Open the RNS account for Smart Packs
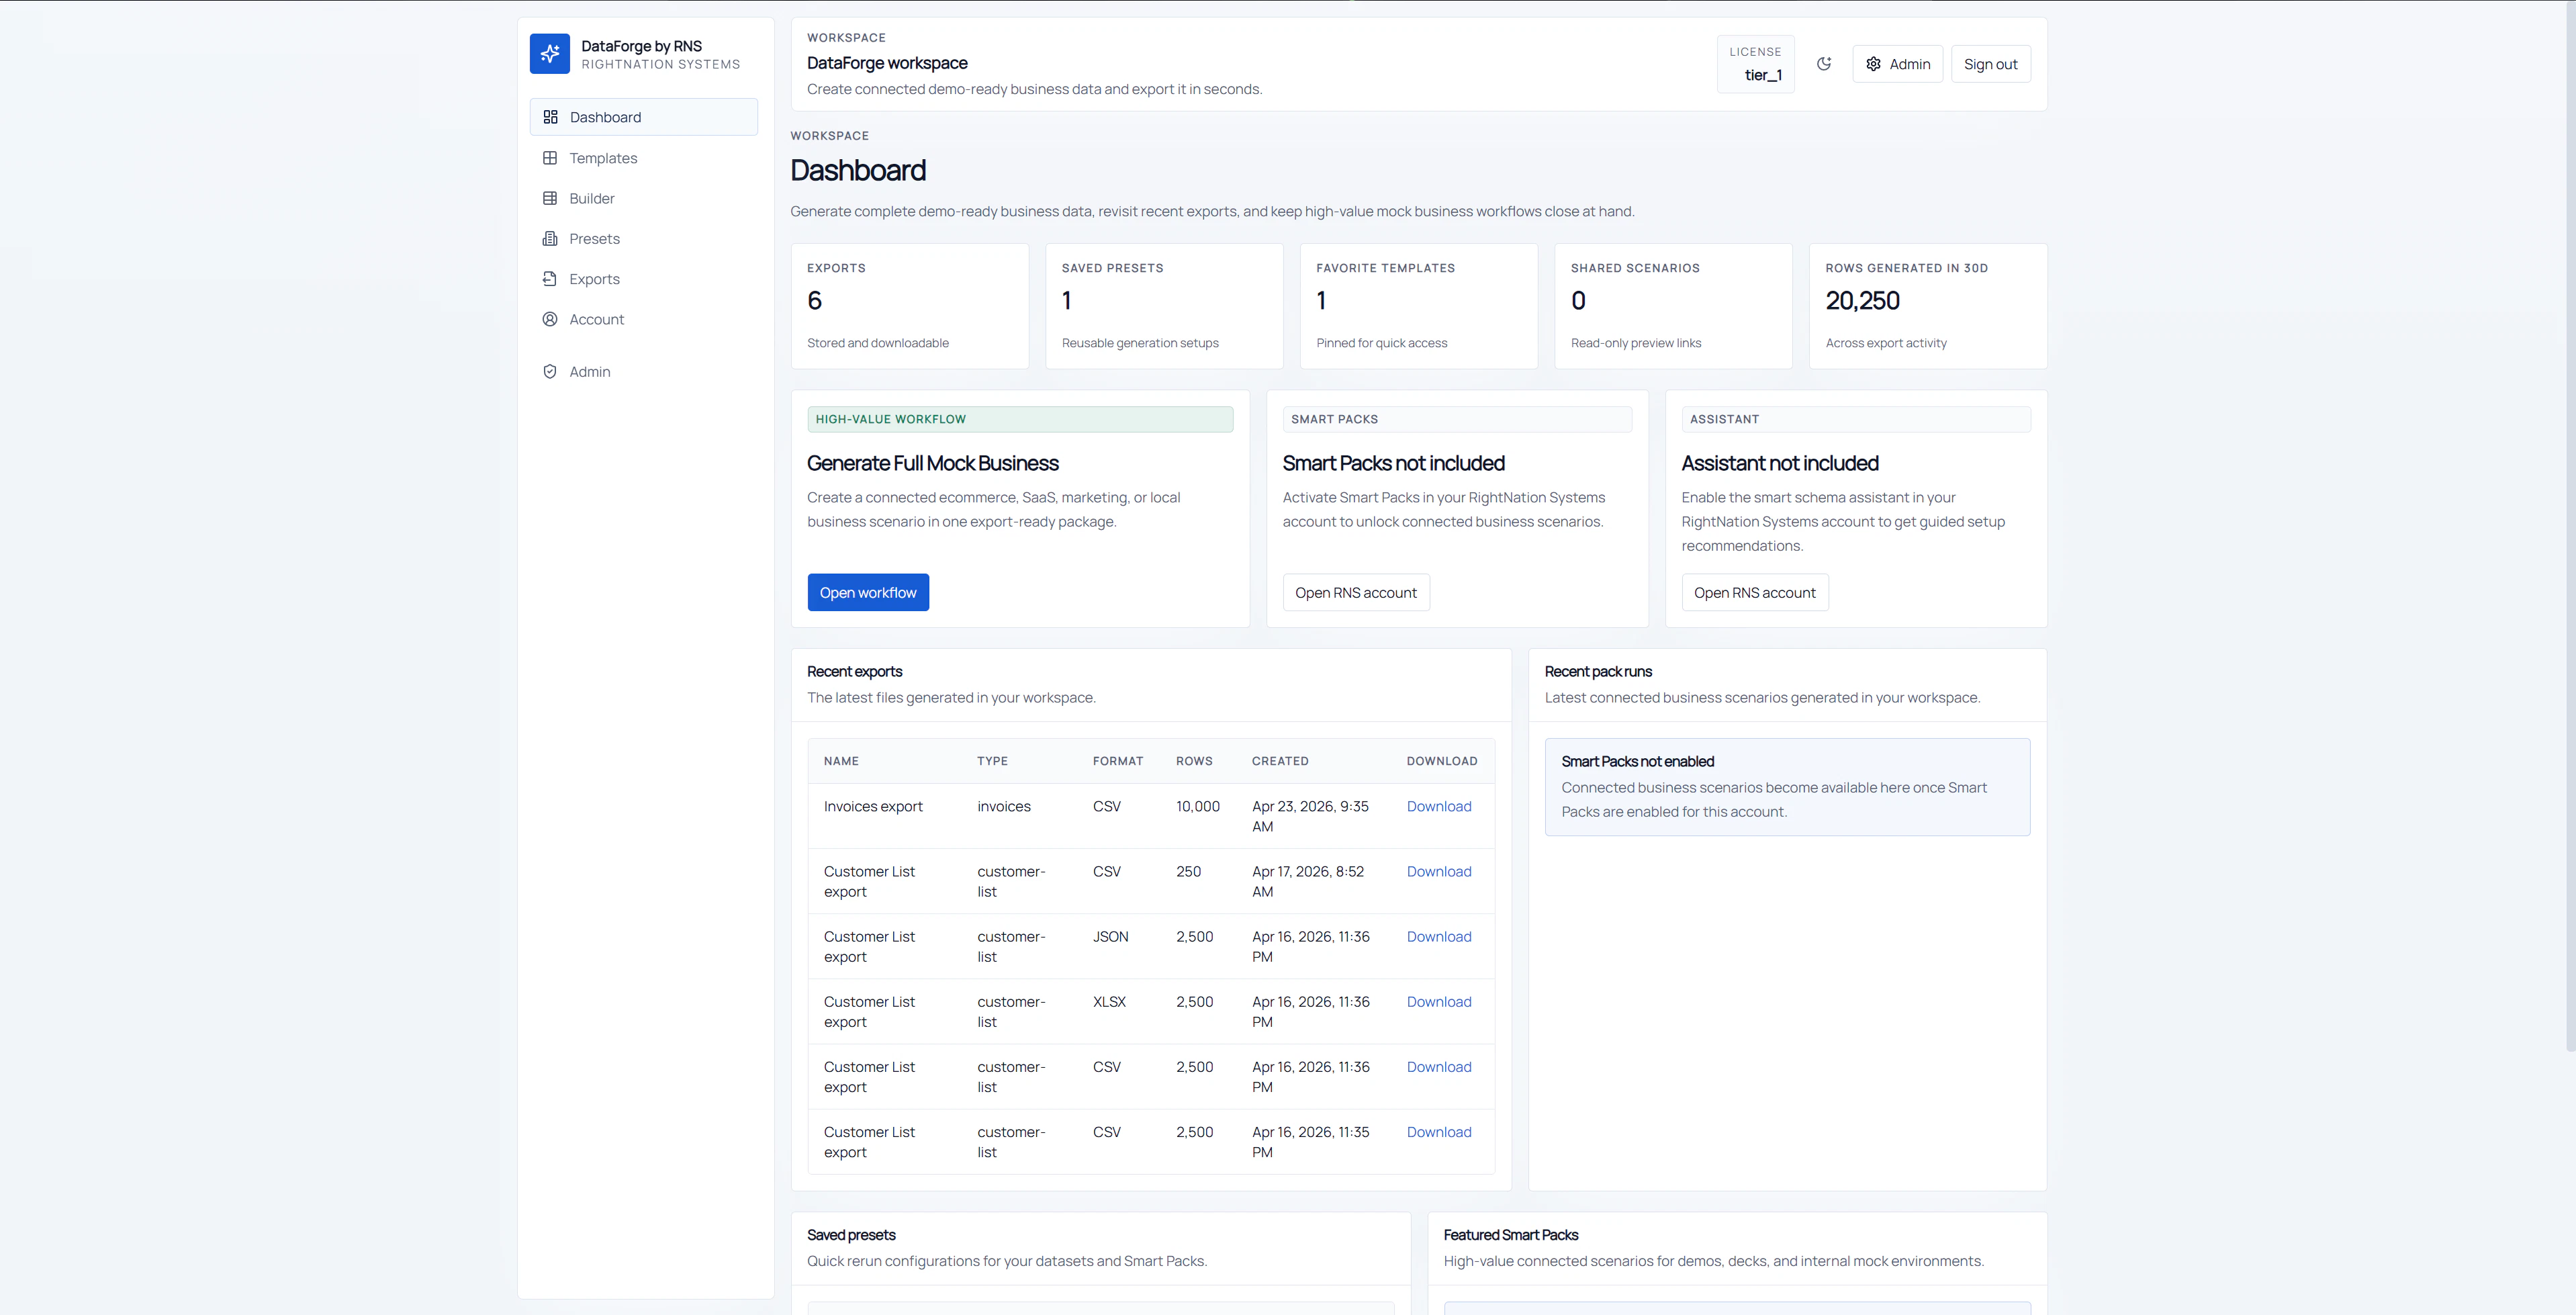Screen dimensions: 2576x1315 (x=1355, y=593)
